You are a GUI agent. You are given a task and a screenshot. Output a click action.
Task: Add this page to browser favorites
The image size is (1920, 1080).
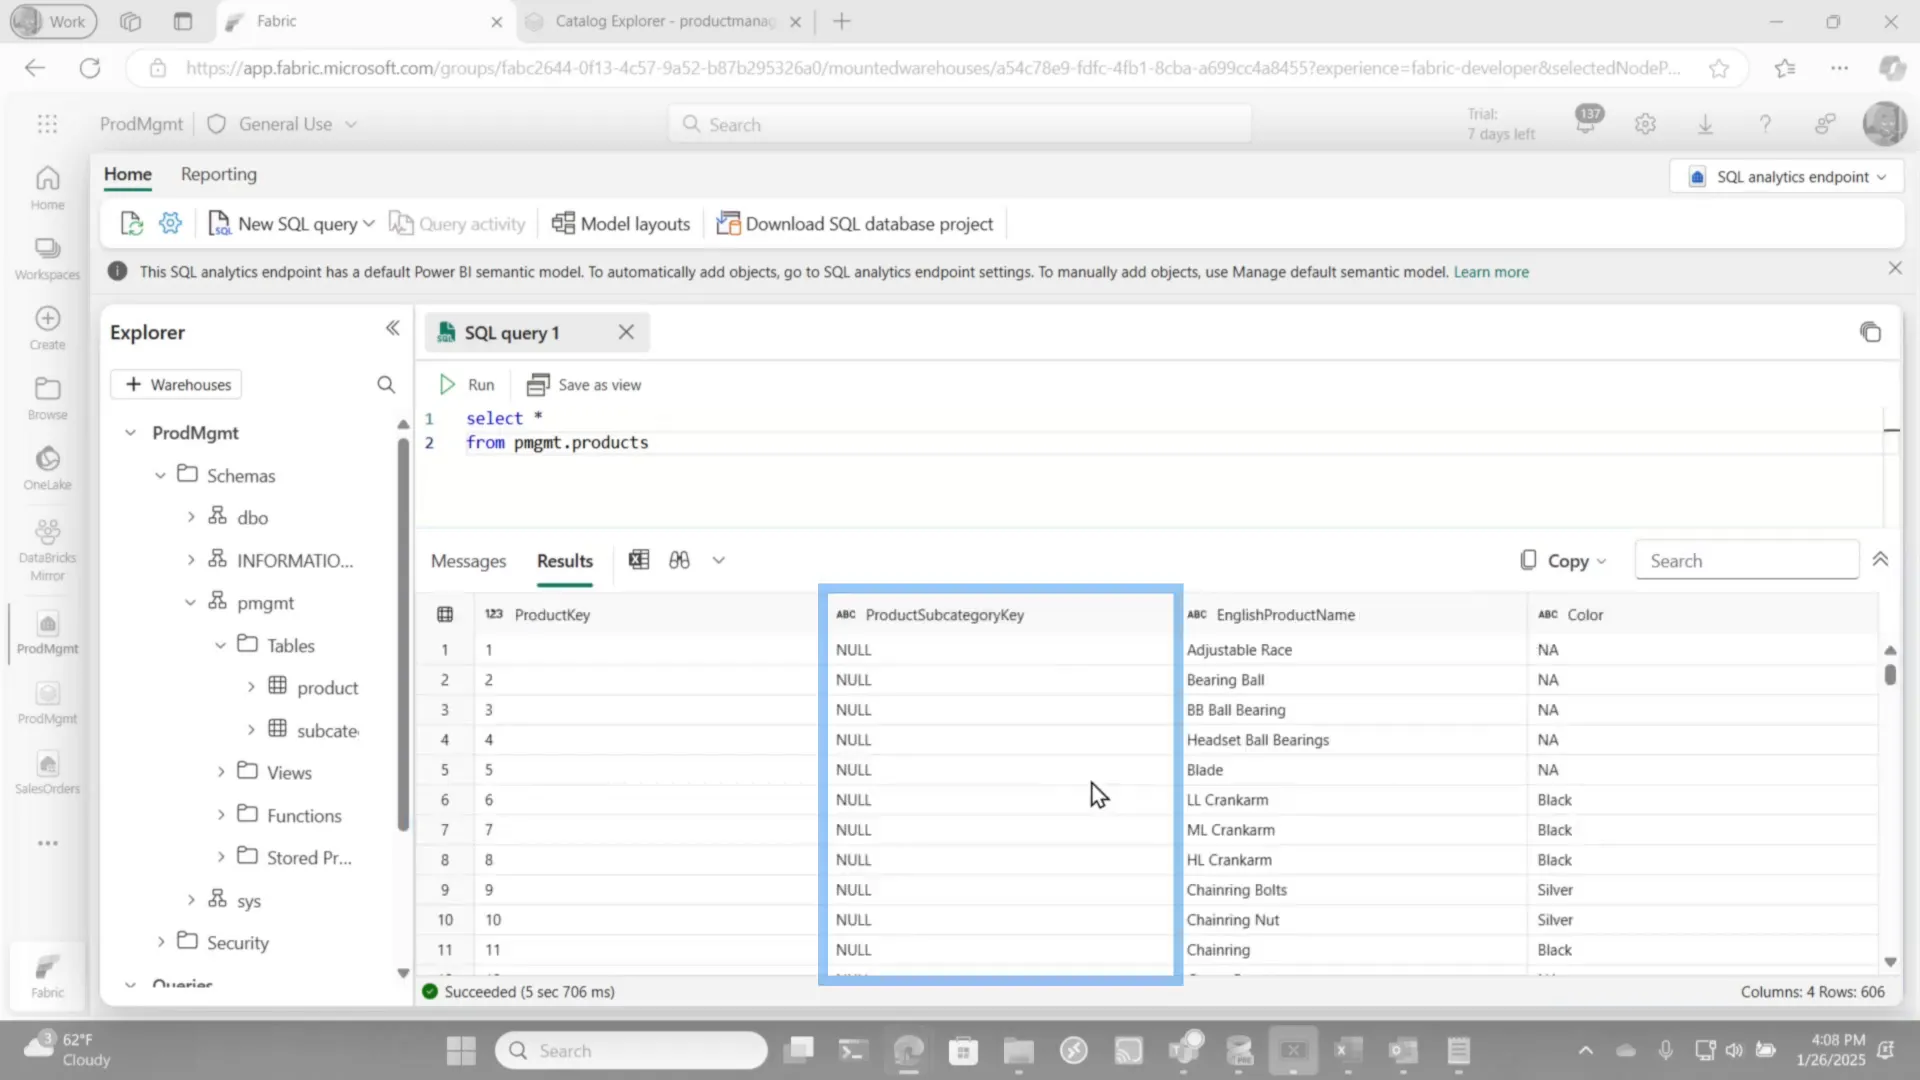pyautogui.click(x=1719, y=68)
